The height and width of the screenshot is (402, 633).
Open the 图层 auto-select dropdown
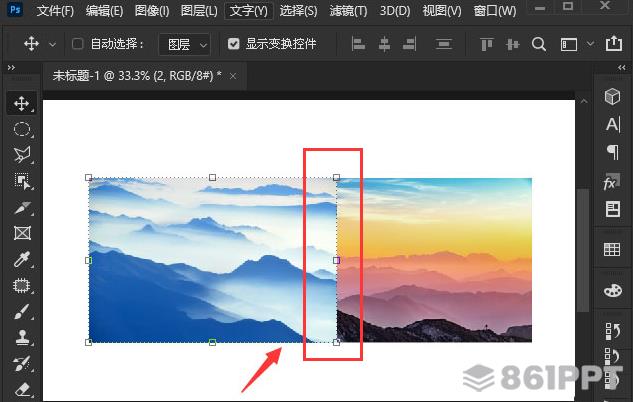tap(184, 44)
